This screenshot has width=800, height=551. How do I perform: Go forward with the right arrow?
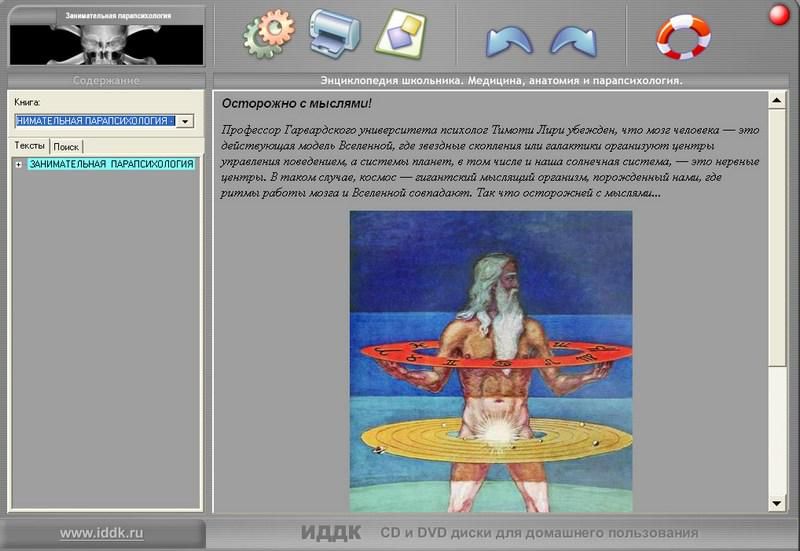573,40
